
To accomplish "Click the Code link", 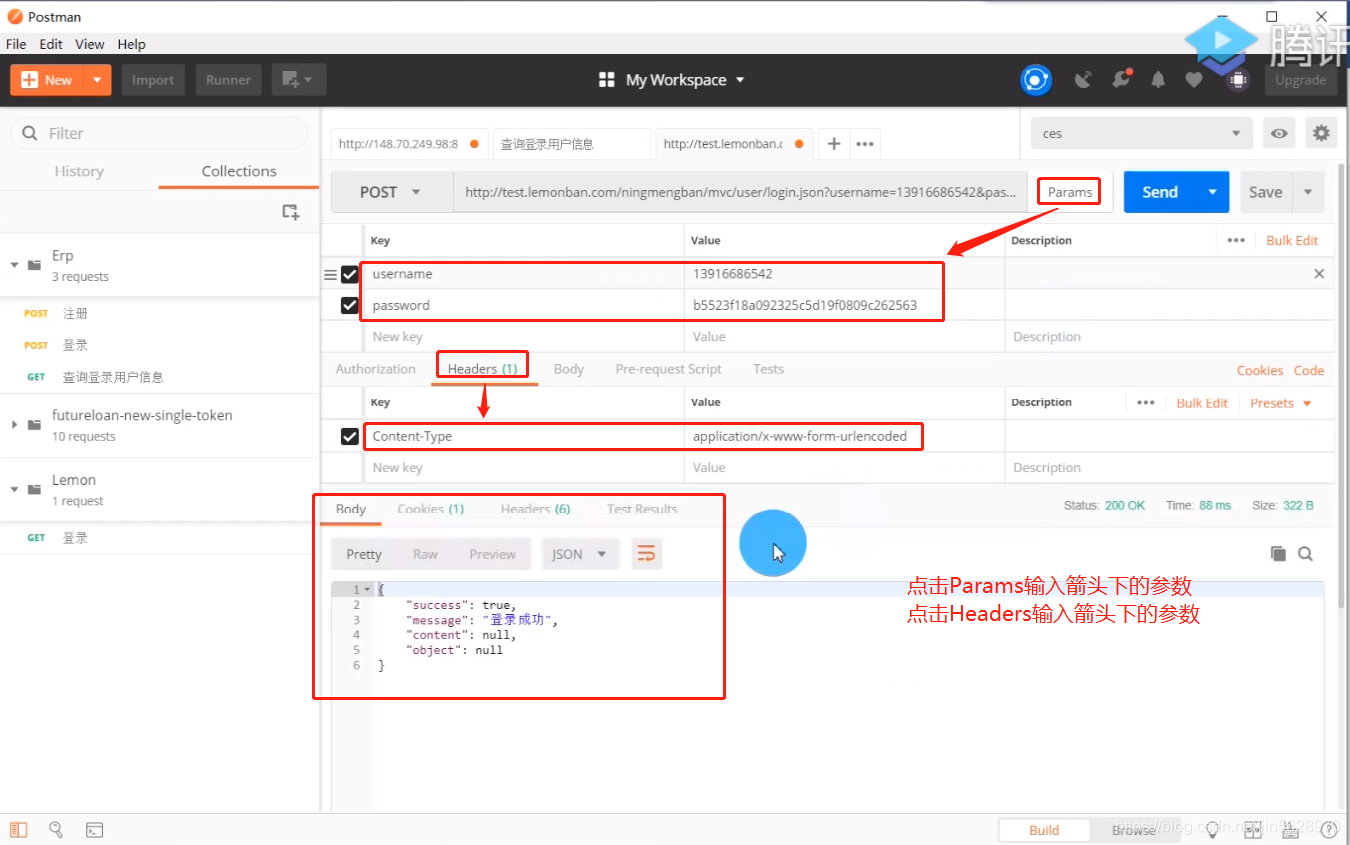I will click(1308, 370).
